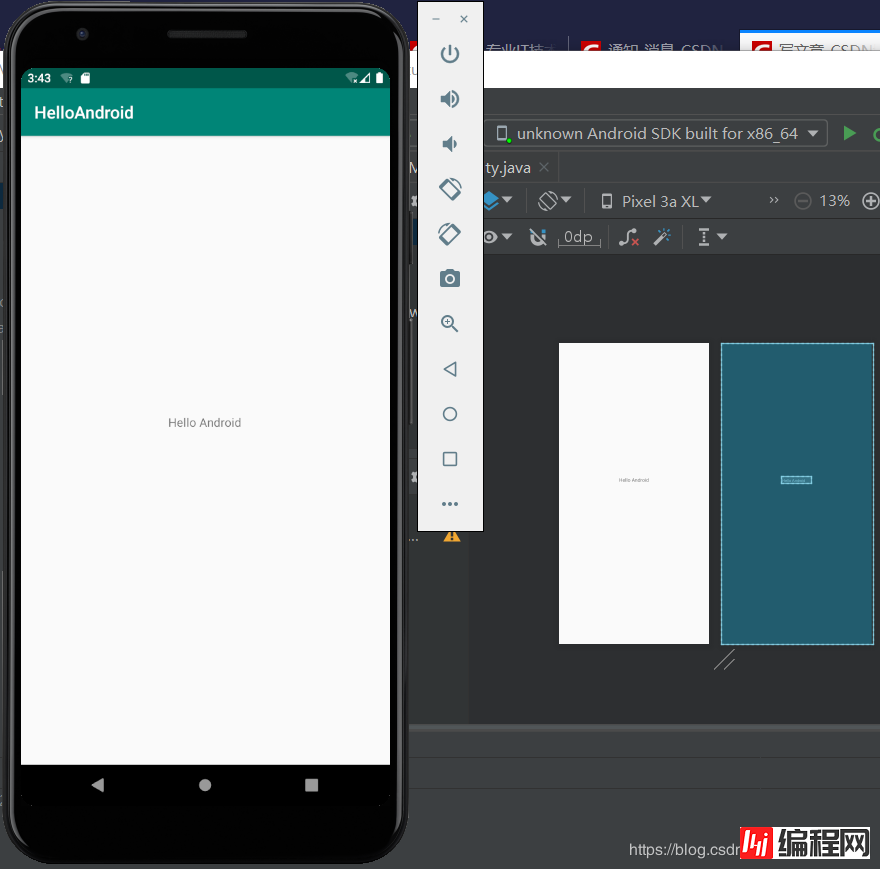
Task: Click the phone battery status icon
Action: tap(380, 77)
